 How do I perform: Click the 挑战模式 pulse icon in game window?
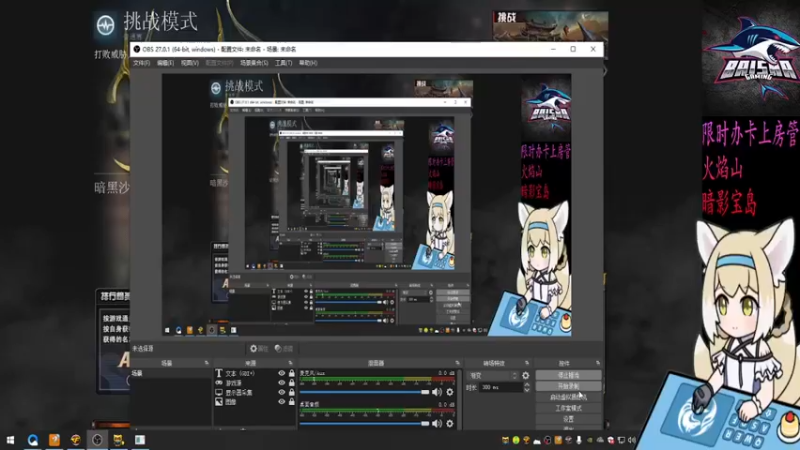pyautogui.click(x=106, y=25)
